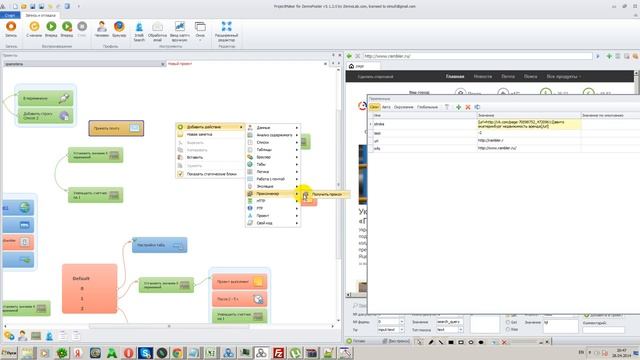Open the 'Проект' submenu item

click(273, 216)
